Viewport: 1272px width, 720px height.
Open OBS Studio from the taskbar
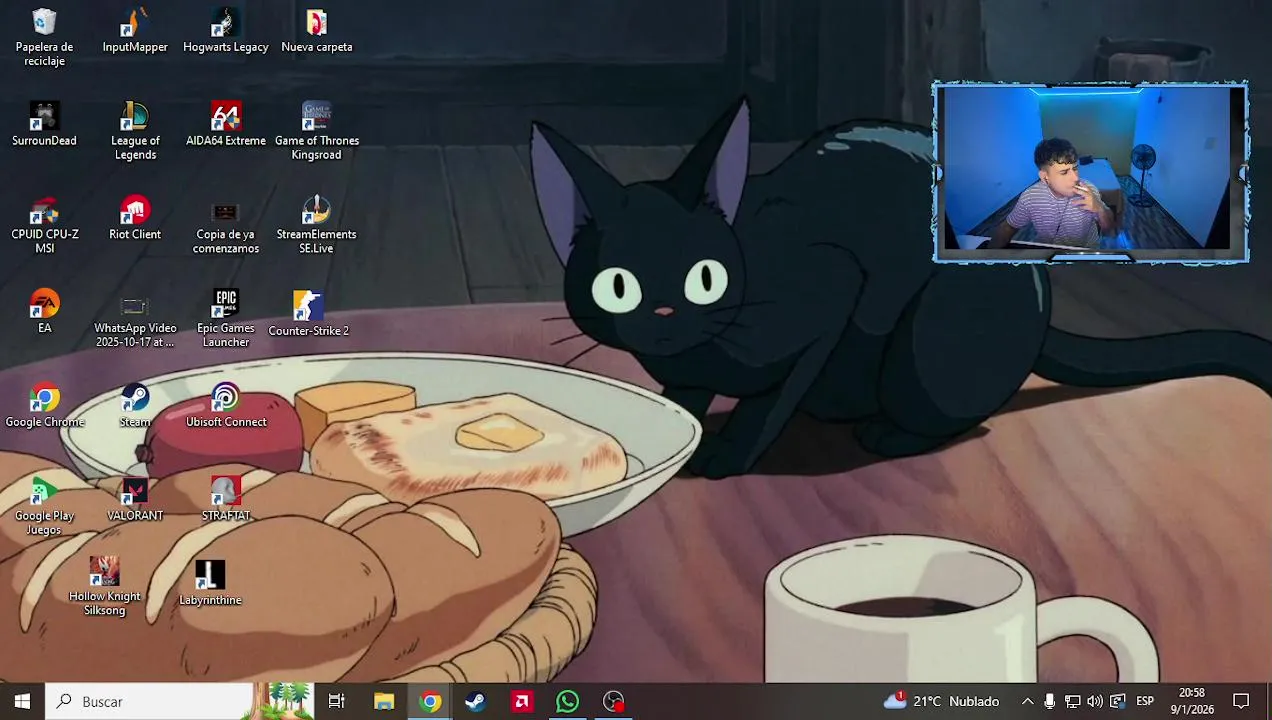pos(614,701)
